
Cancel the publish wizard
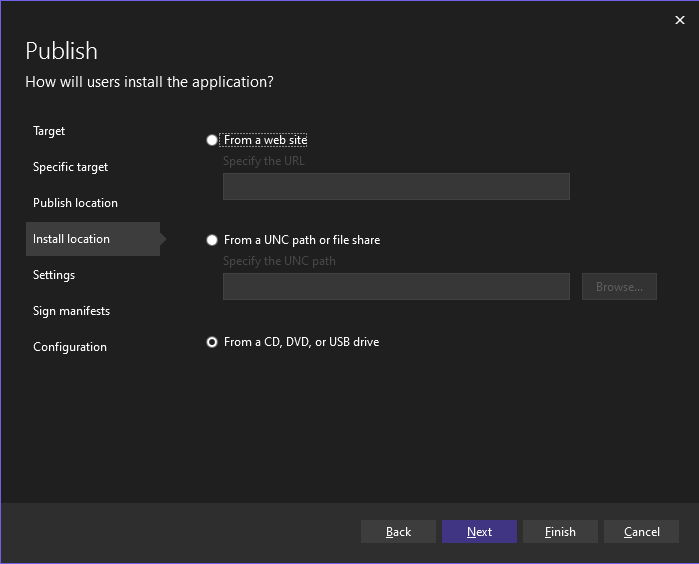click(641, 532)
